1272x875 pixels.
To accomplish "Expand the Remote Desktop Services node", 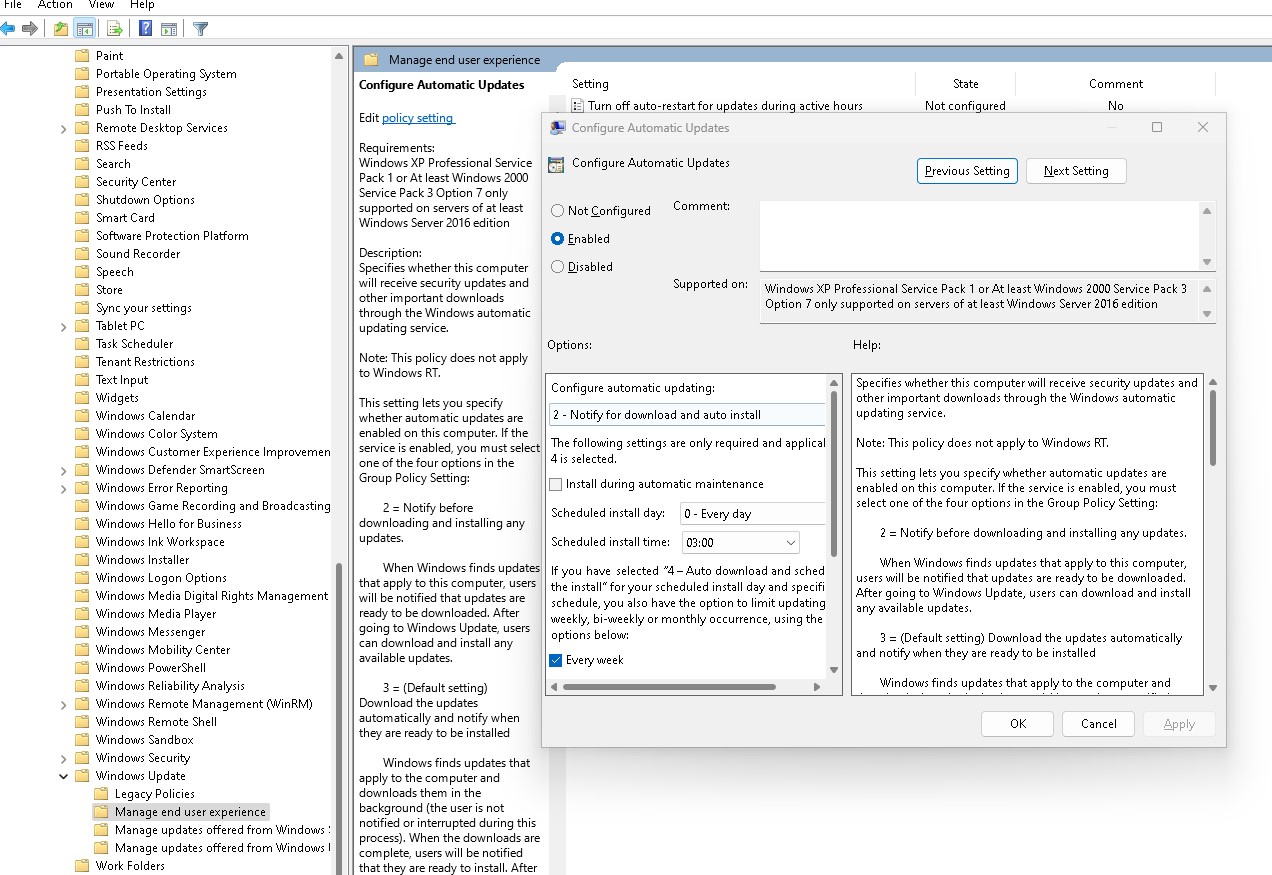I will 64,128.
